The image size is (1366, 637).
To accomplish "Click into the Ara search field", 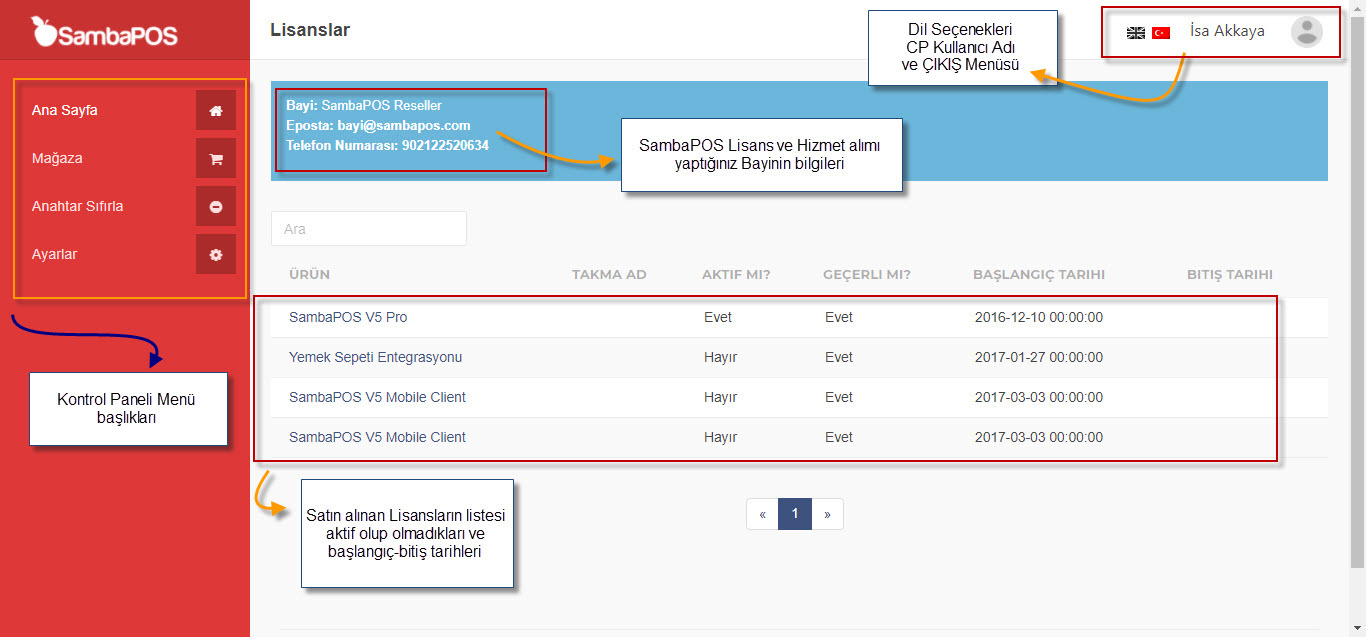I will [x=369, y=228].
